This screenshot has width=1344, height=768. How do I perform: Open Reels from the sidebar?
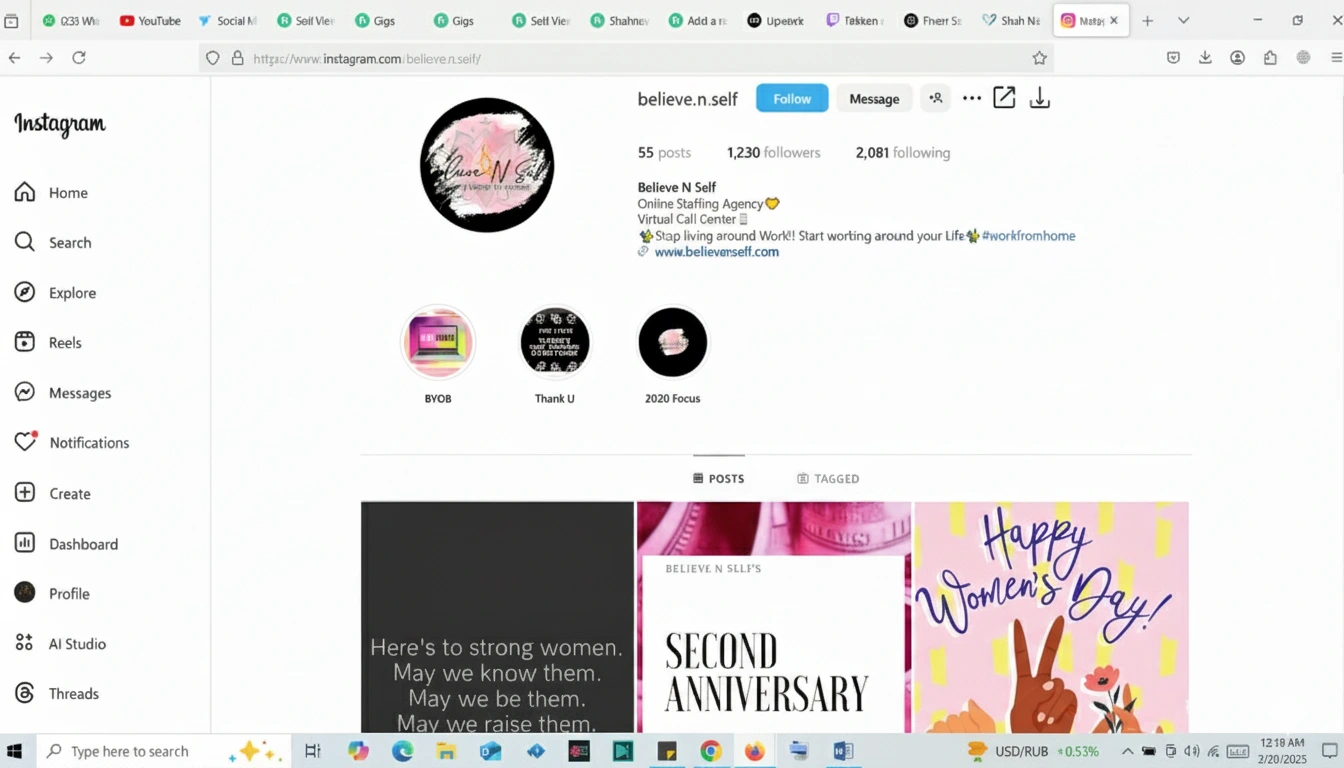[48, 343]
